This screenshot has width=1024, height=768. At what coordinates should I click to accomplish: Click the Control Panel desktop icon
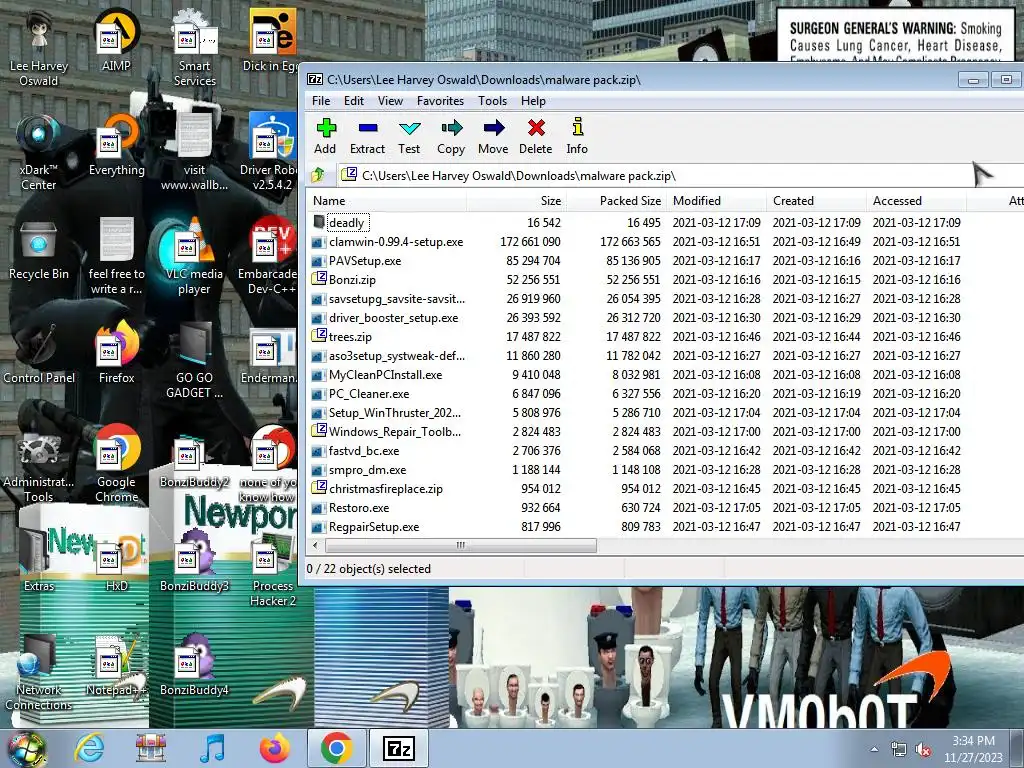(39, 353)
